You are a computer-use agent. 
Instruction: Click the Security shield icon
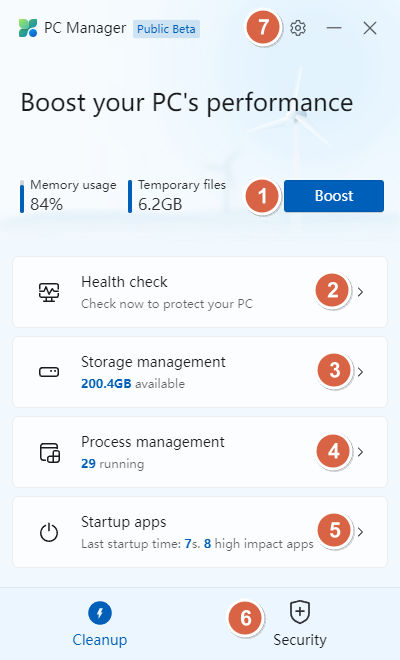[300, 612]
